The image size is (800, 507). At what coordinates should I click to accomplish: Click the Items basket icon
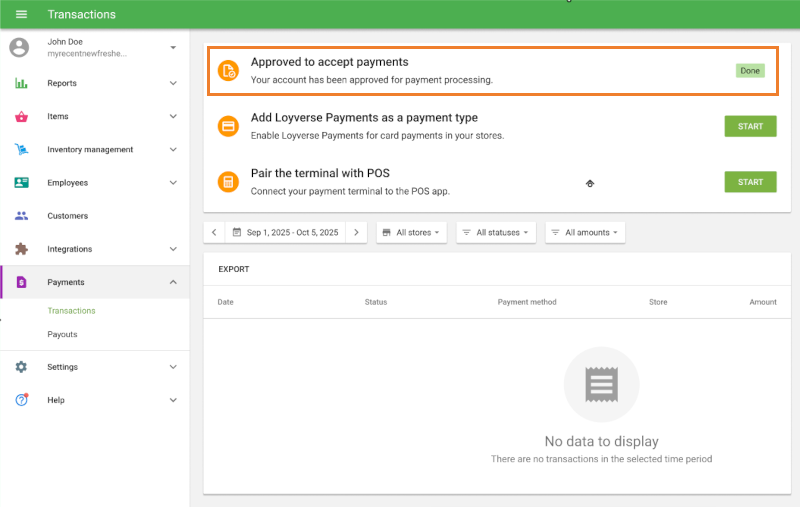(x=21, y=116)
